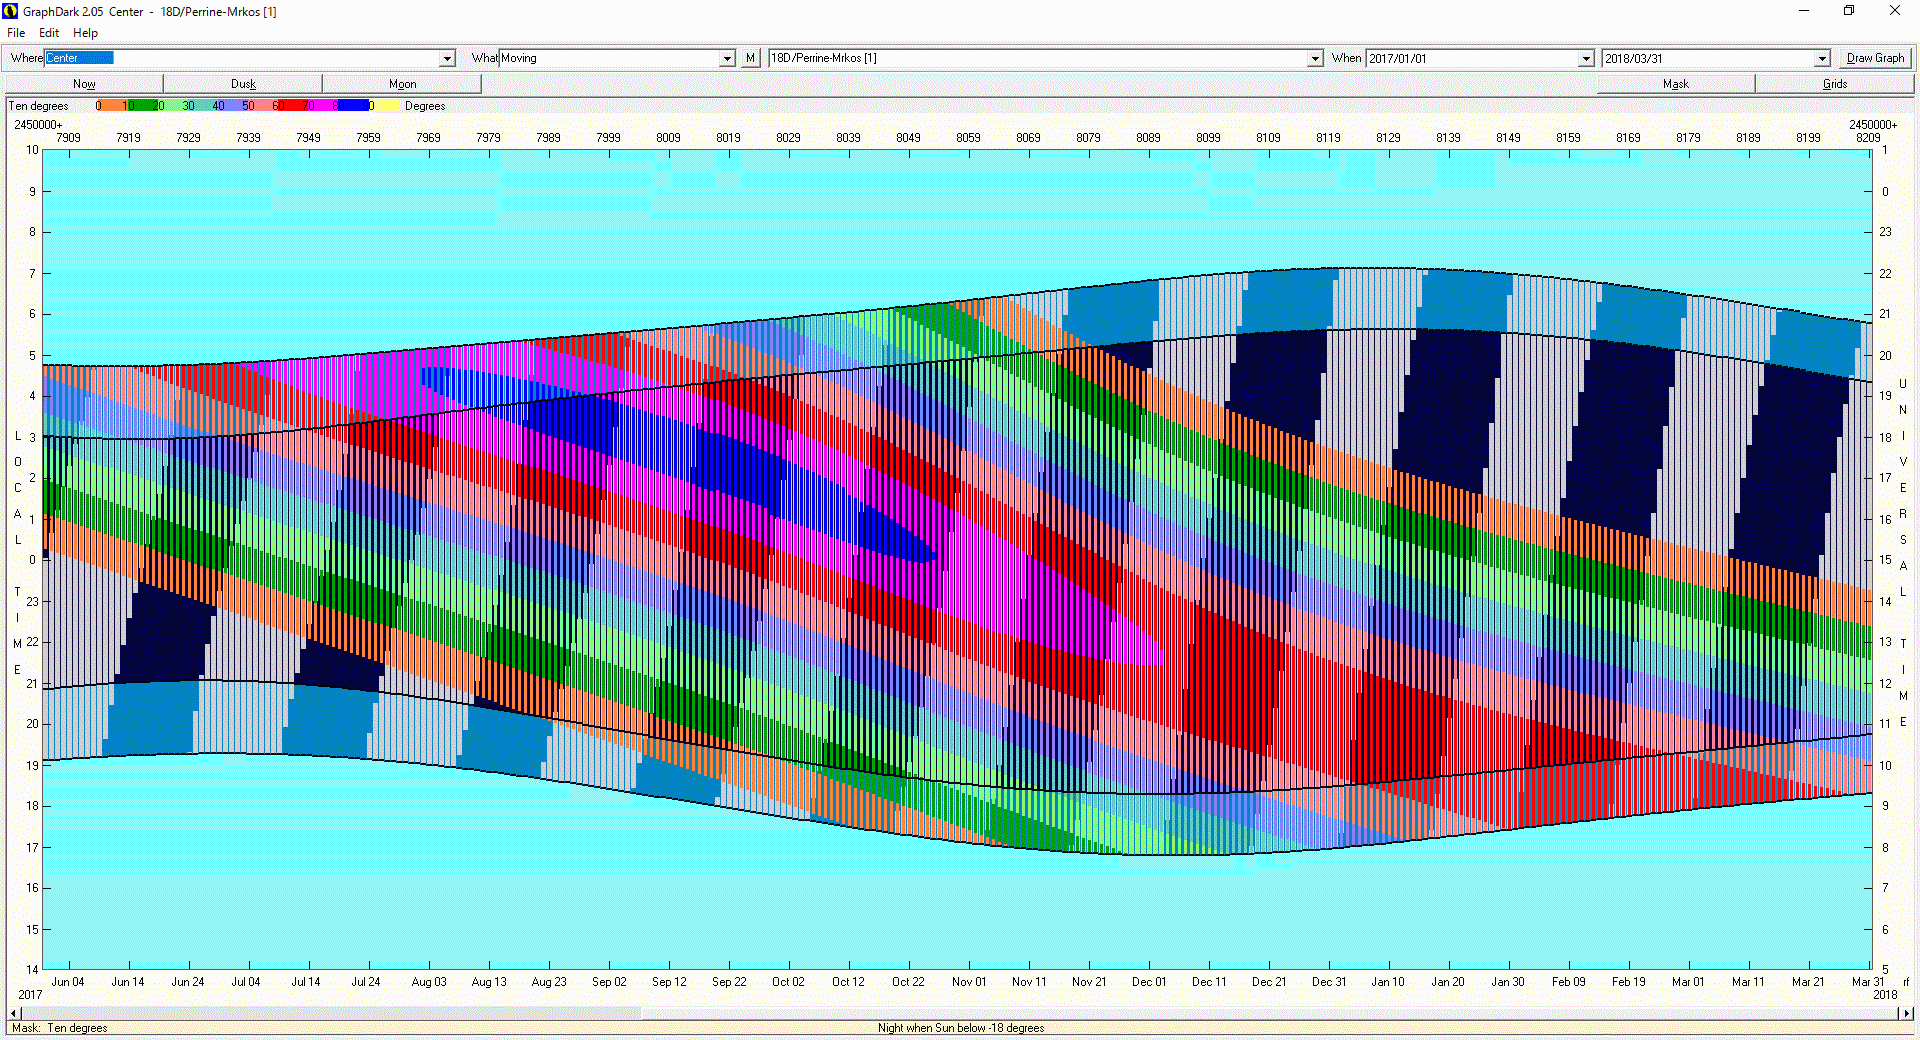Click the 8199 Julian date top axis label
1920x1040 pixels.
click(x=1808, y=138)
